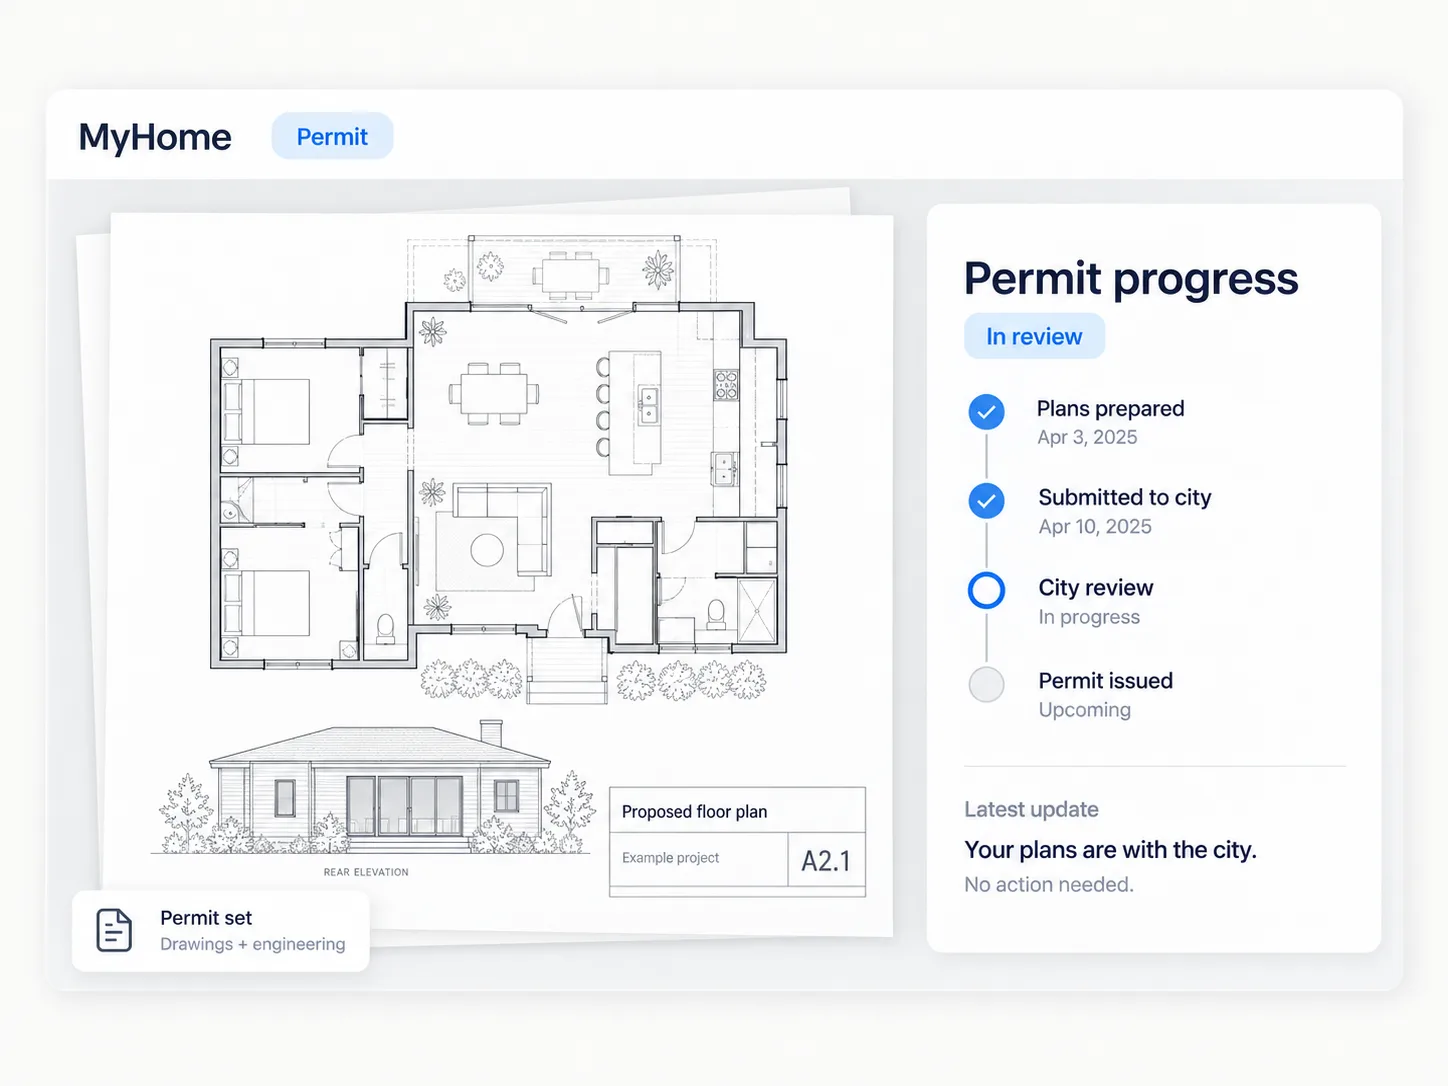
Task: Open the floor plan drawing thumbnail
Action: [498, 468]
